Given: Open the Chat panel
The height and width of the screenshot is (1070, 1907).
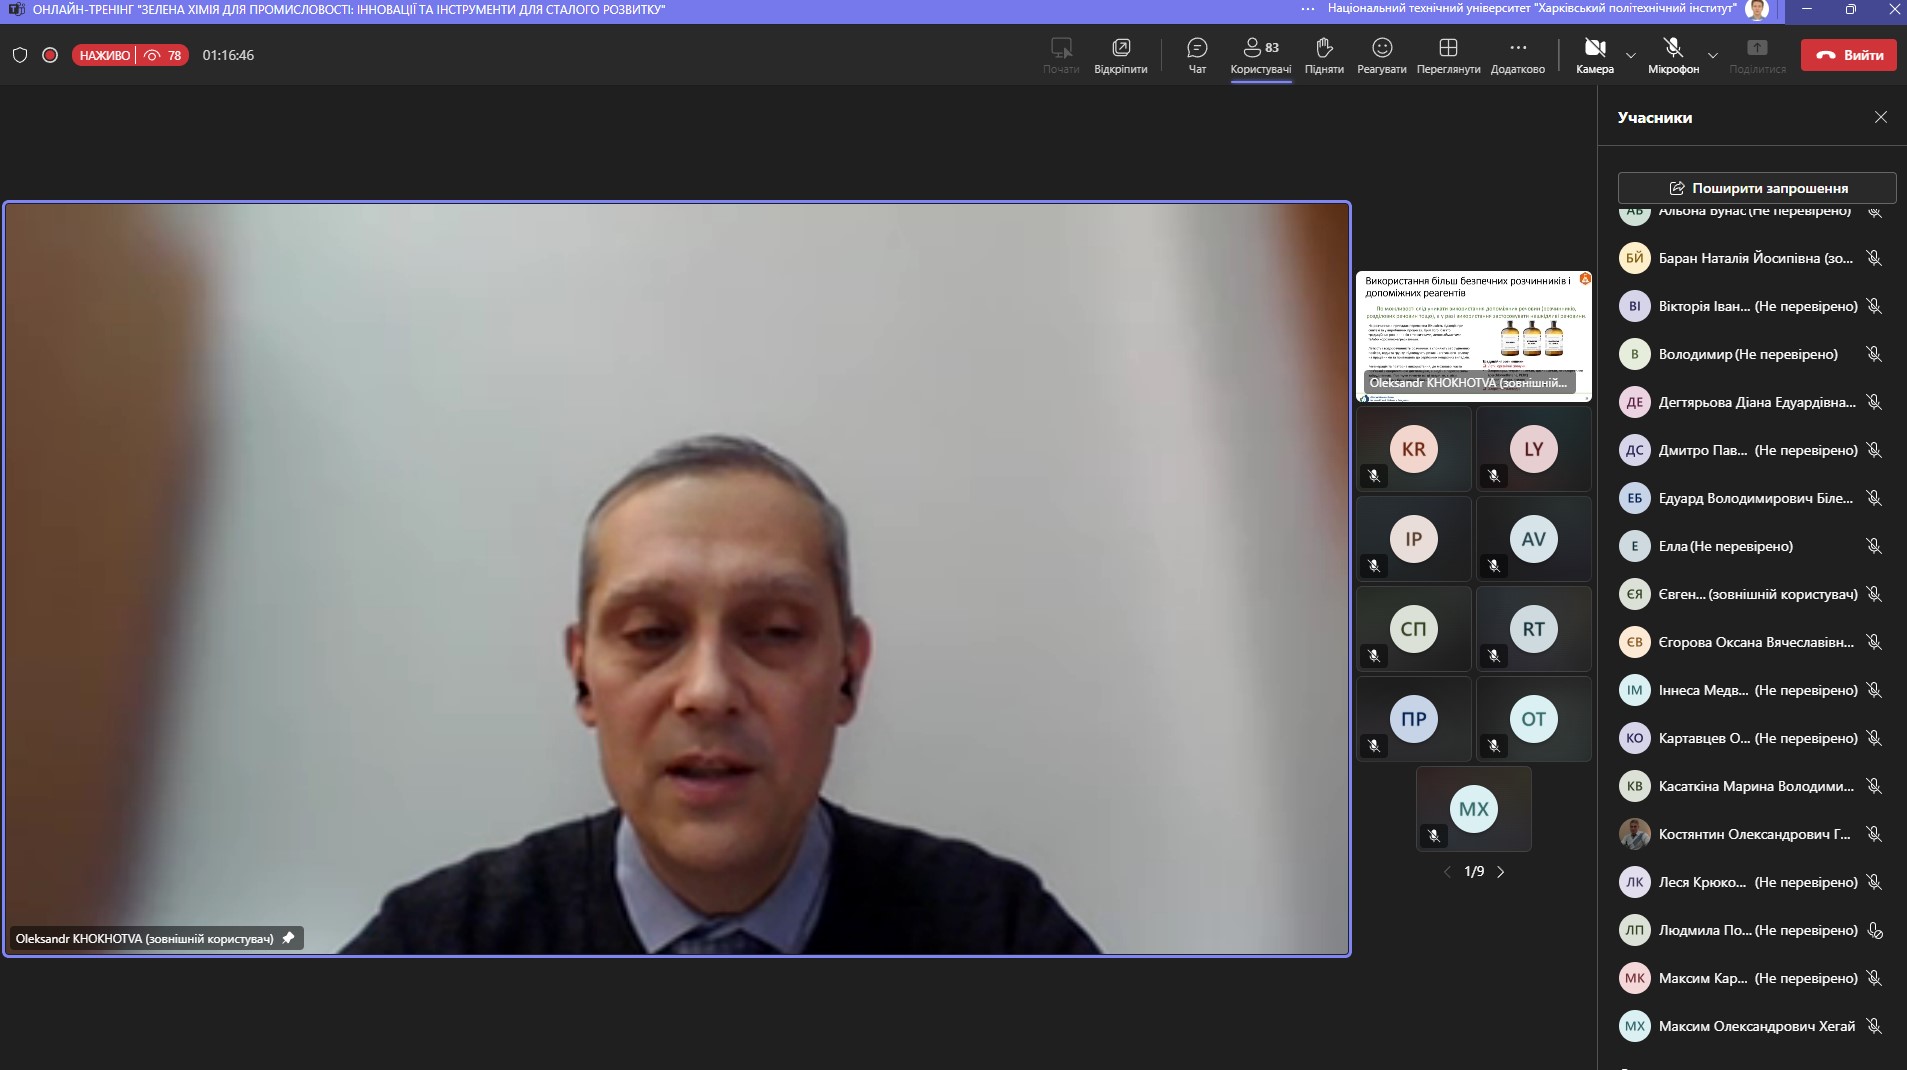Looking at the screenshot, I should pos(1197,55).
